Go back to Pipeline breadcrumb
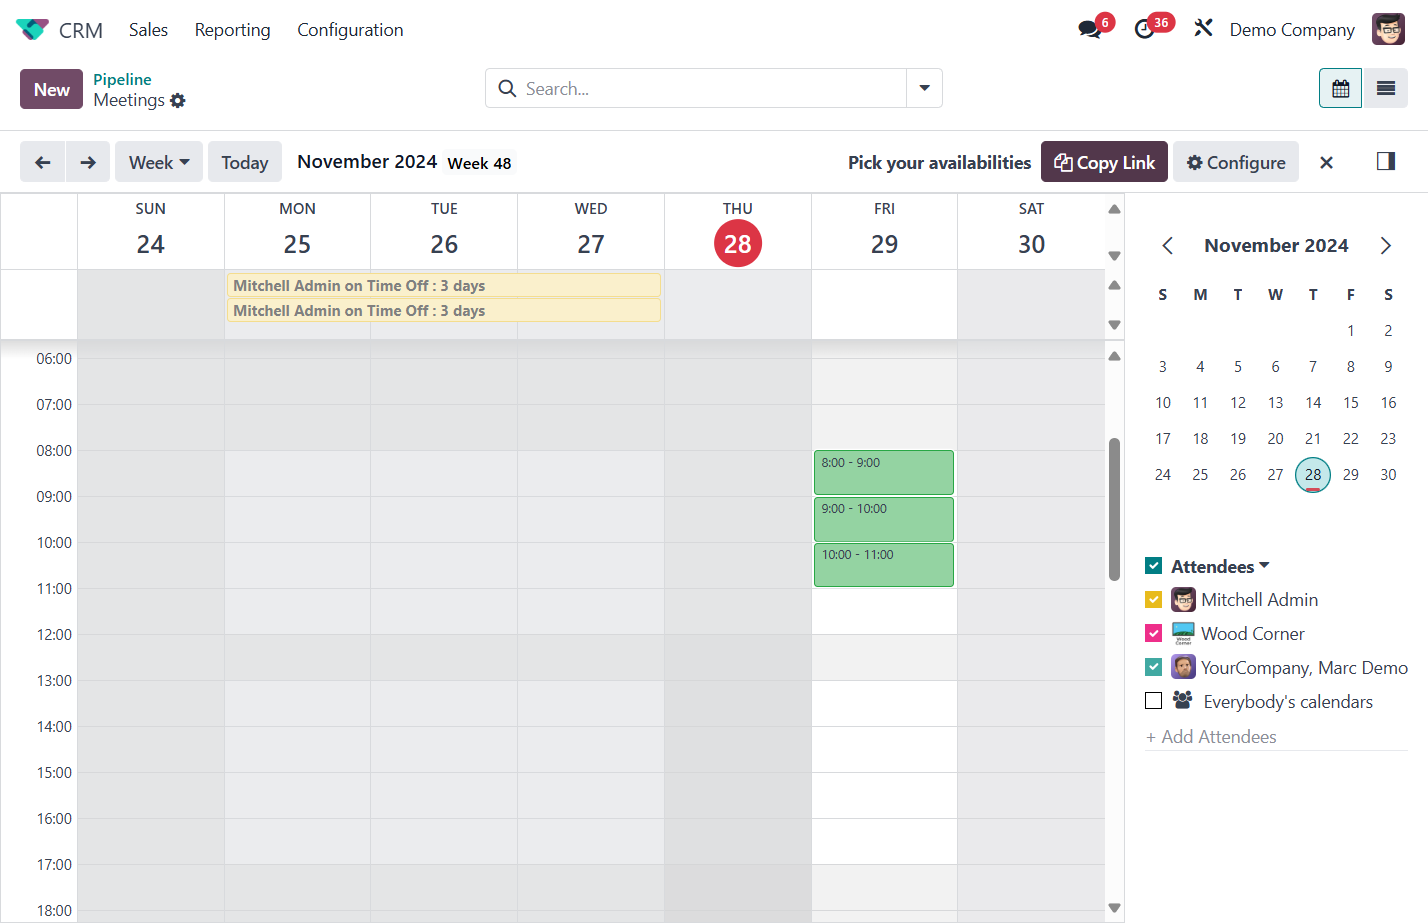 click(122, 79)
